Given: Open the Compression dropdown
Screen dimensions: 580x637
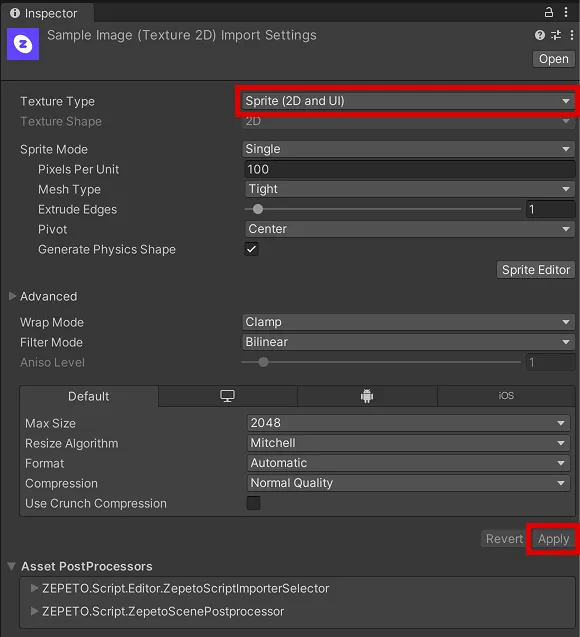Looking at the screenshot, I should (x=408, y=483).
